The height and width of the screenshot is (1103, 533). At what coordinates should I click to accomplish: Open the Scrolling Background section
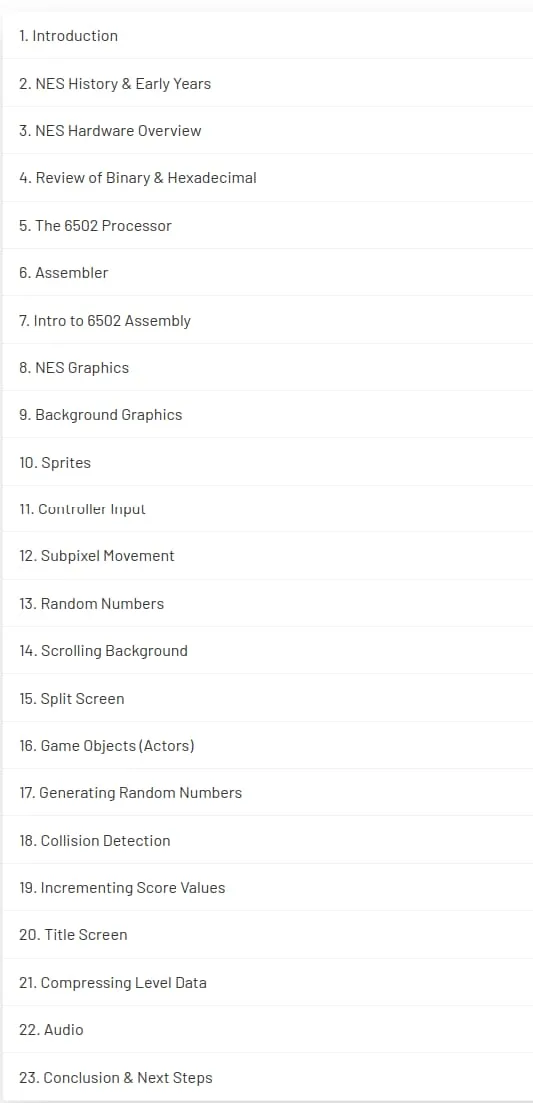[267, 651]
